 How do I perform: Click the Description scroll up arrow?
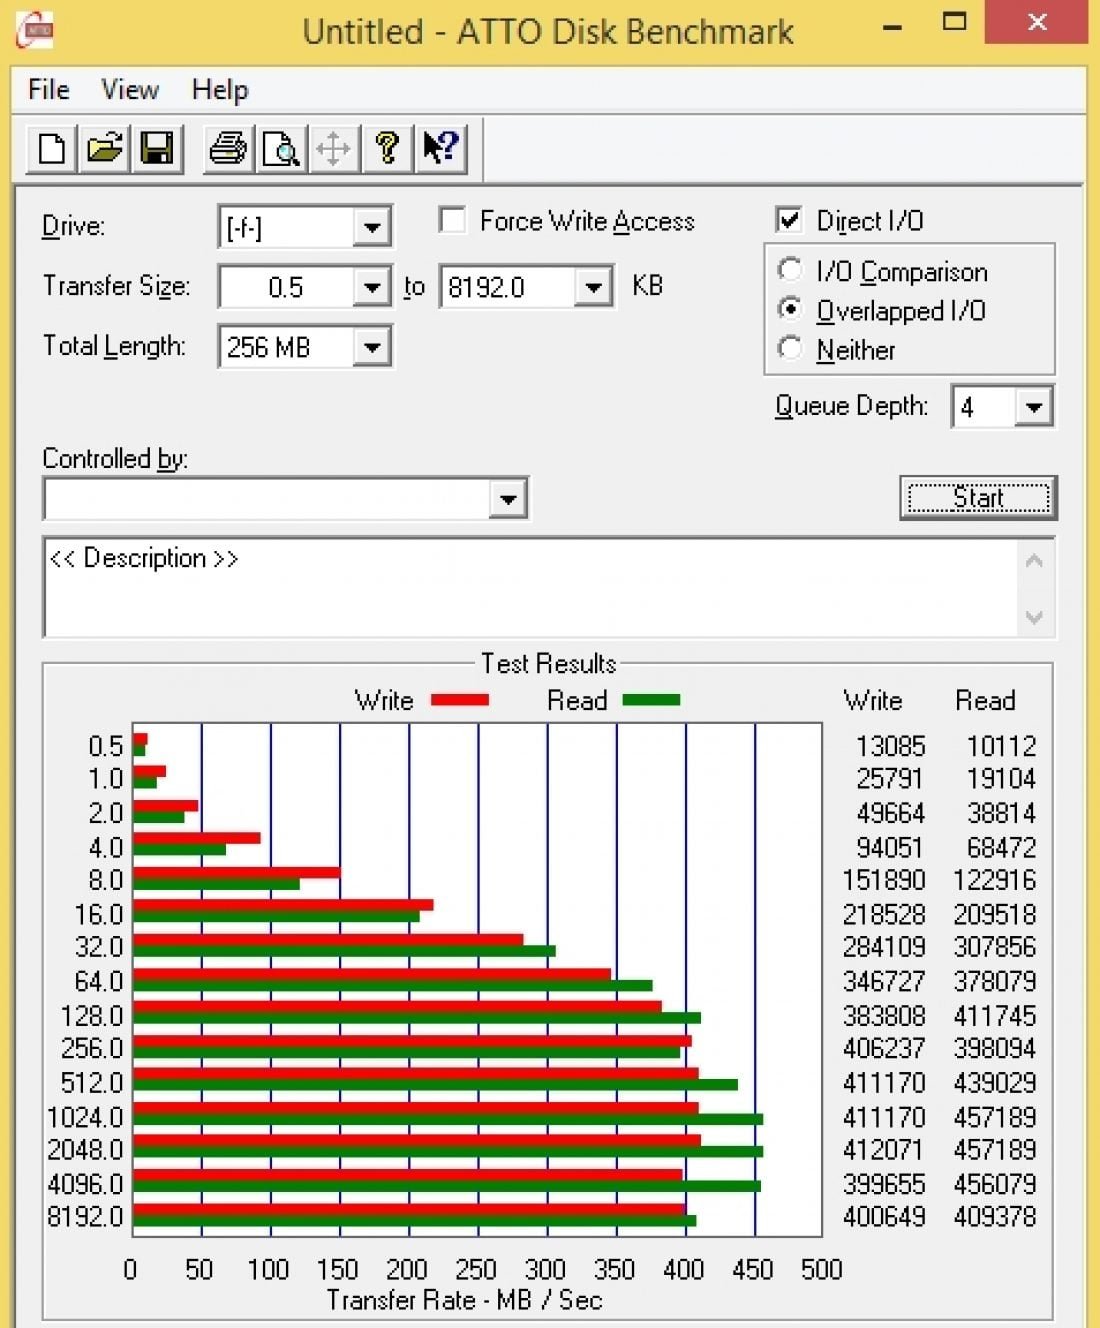pyautogui.click(x=1035, y=560)
